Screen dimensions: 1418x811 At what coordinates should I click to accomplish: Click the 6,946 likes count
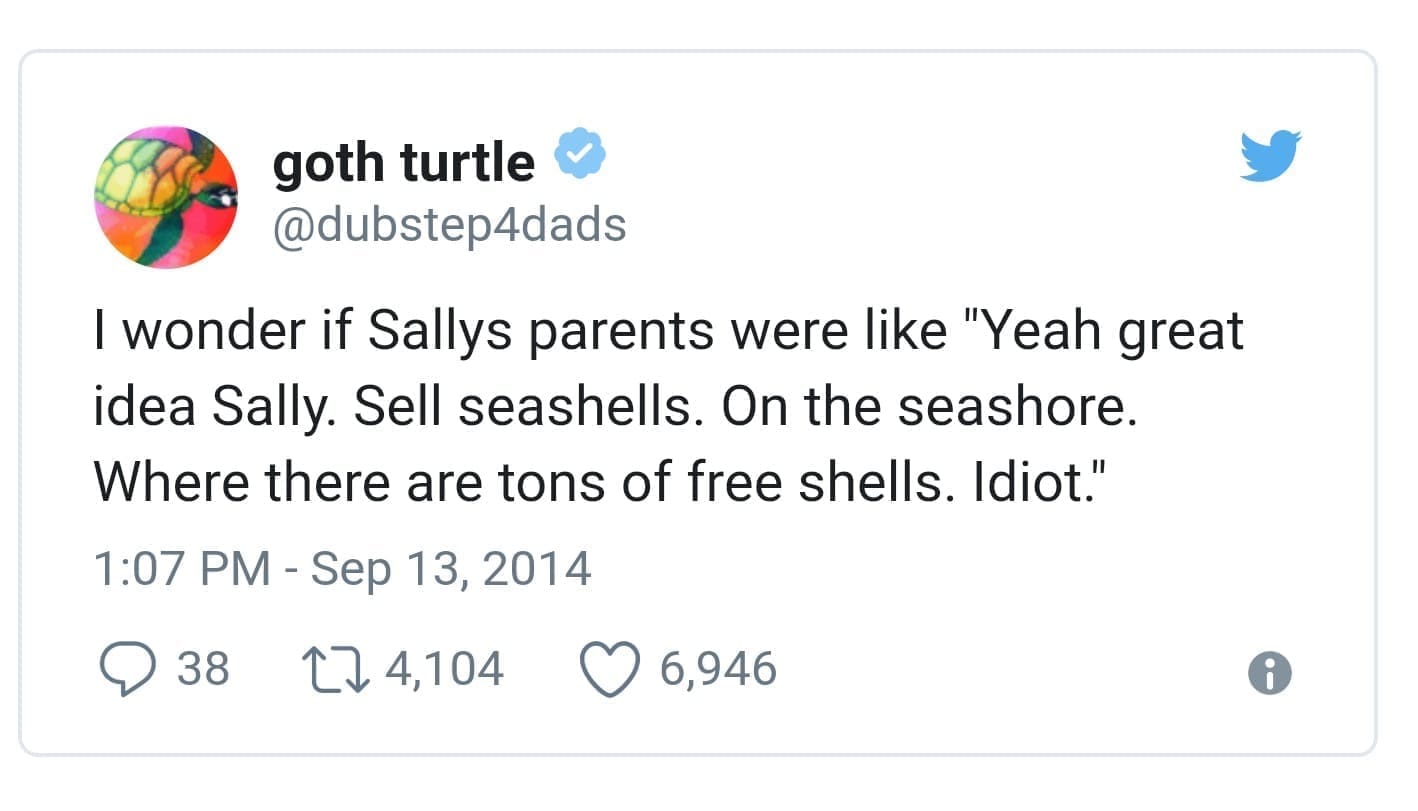[717, 669]
